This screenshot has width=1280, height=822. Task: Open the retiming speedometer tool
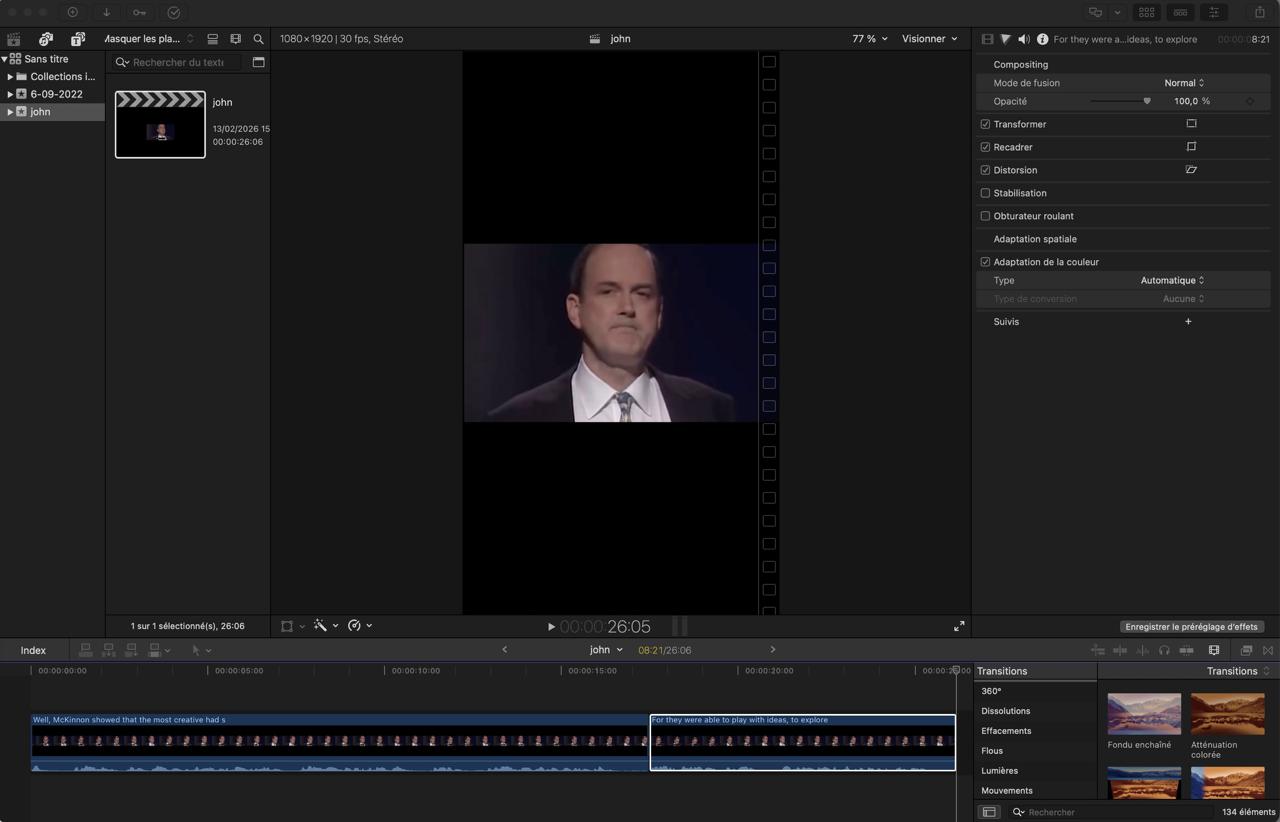pos(356,626)
